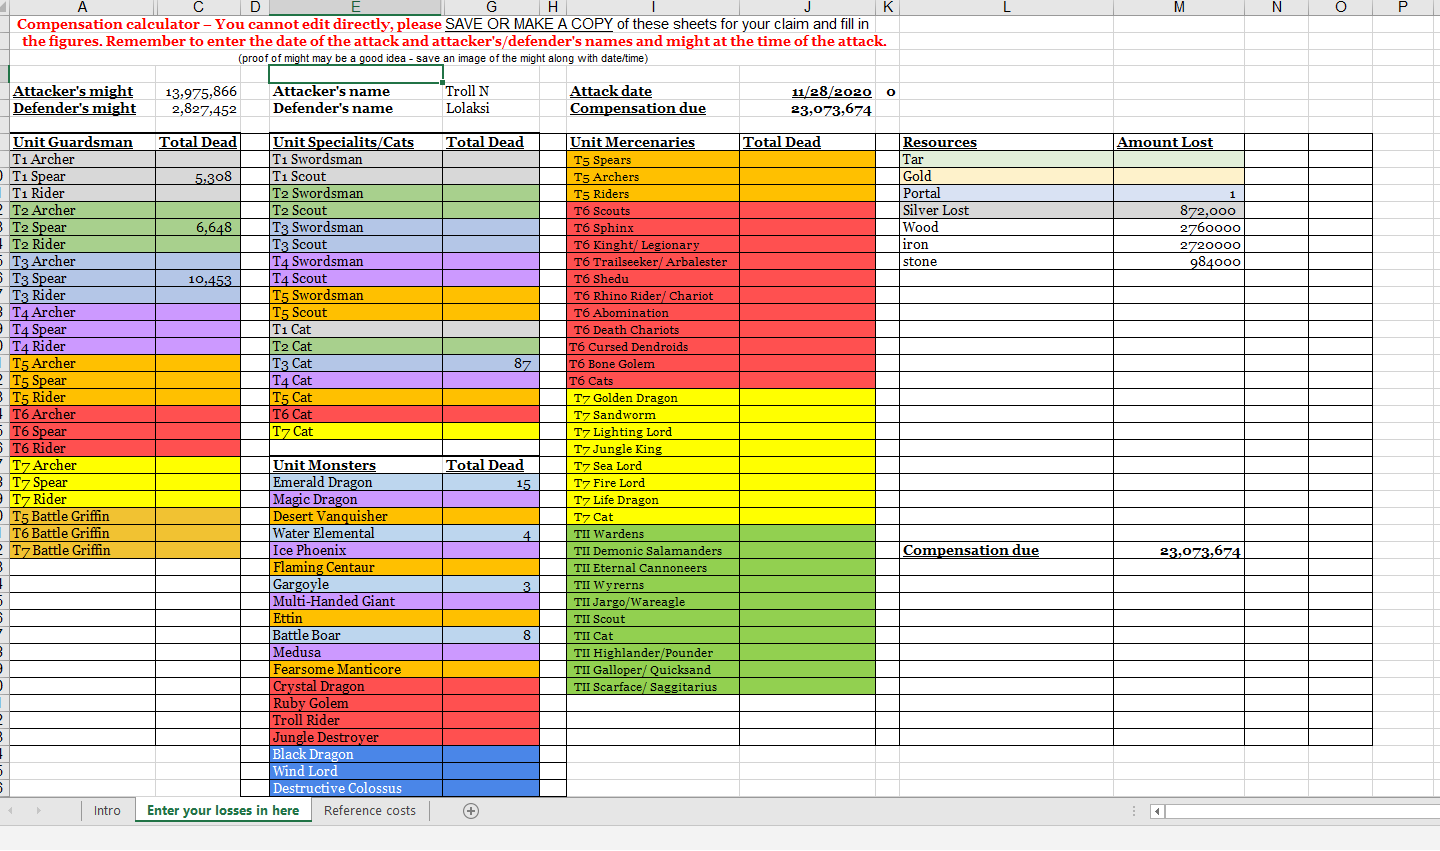Select the Multi-Handed Giant cell
The width and height of the screenshot is (1440, 851).
click(356, 602)
